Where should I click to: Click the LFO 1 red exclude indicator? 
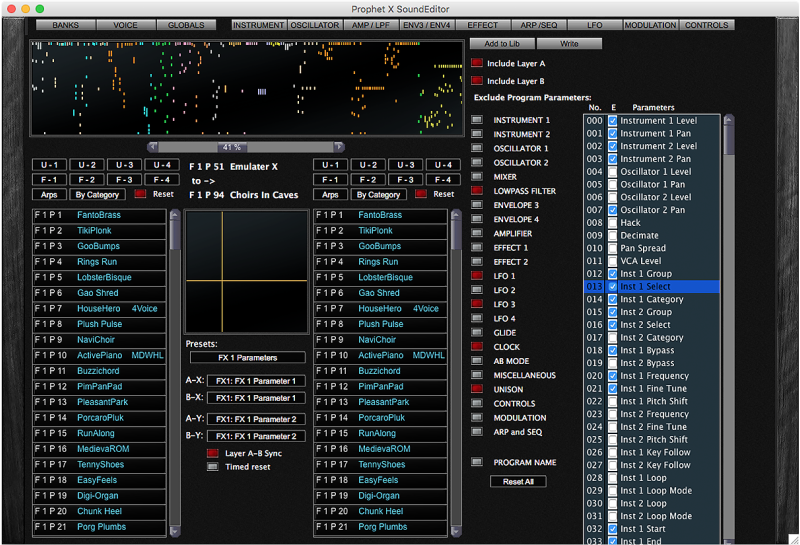tap(477, 276)
